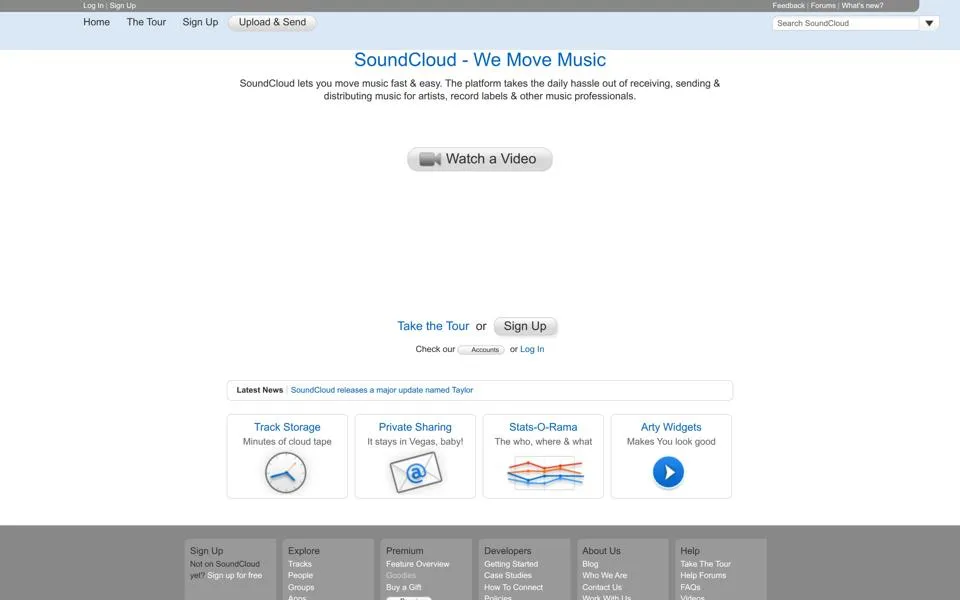Open the Stats-O-Rama chart icon
This screenshot has width=960, height=600.
[545, 473]
